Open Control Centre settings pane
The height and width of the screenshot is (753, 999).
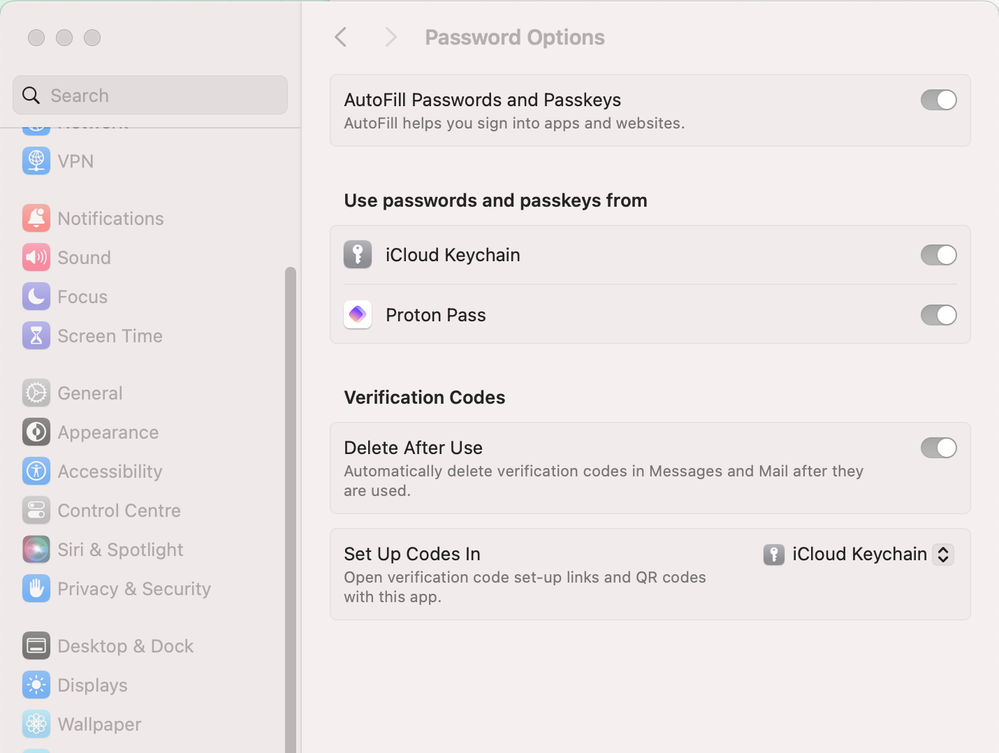click(x=118, y=510)
